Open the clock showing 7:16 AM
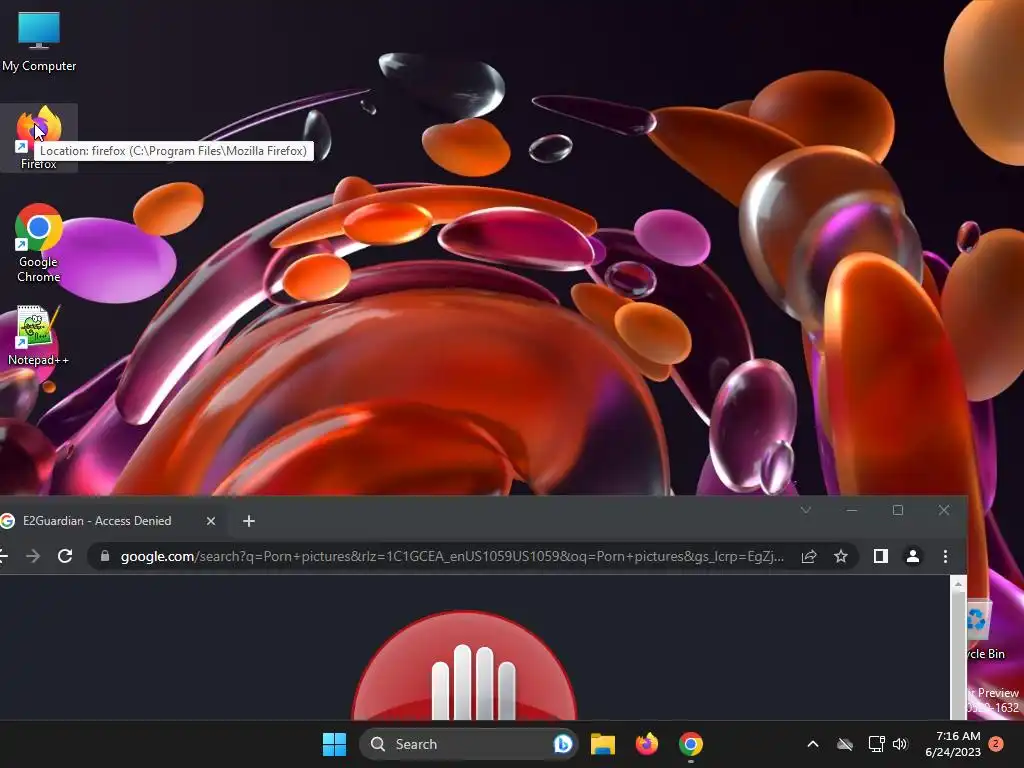This screenshot has height=768, width=1024. coord(953,744)
